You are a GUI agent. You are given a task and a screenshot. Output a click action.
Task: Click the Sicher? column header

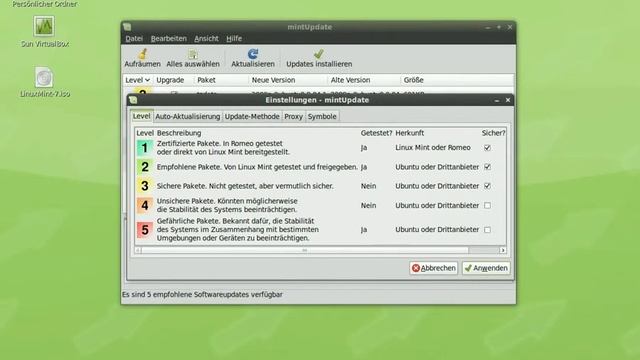coord(493,133)
